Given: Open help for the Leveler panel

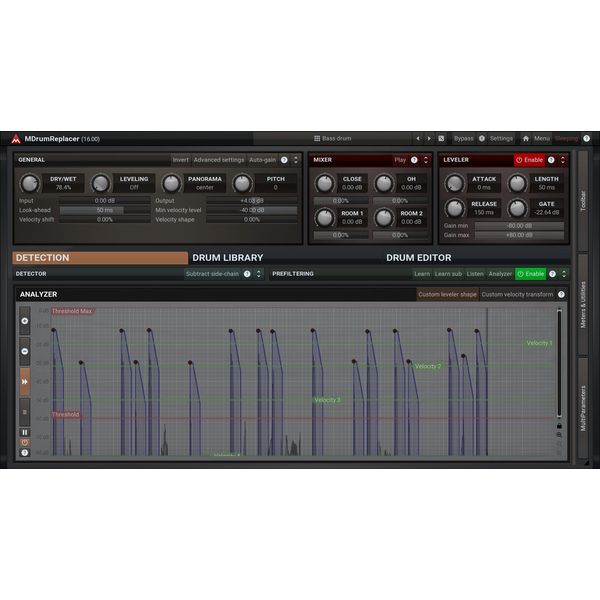Looking at the screenshot, I should [551, 160].
